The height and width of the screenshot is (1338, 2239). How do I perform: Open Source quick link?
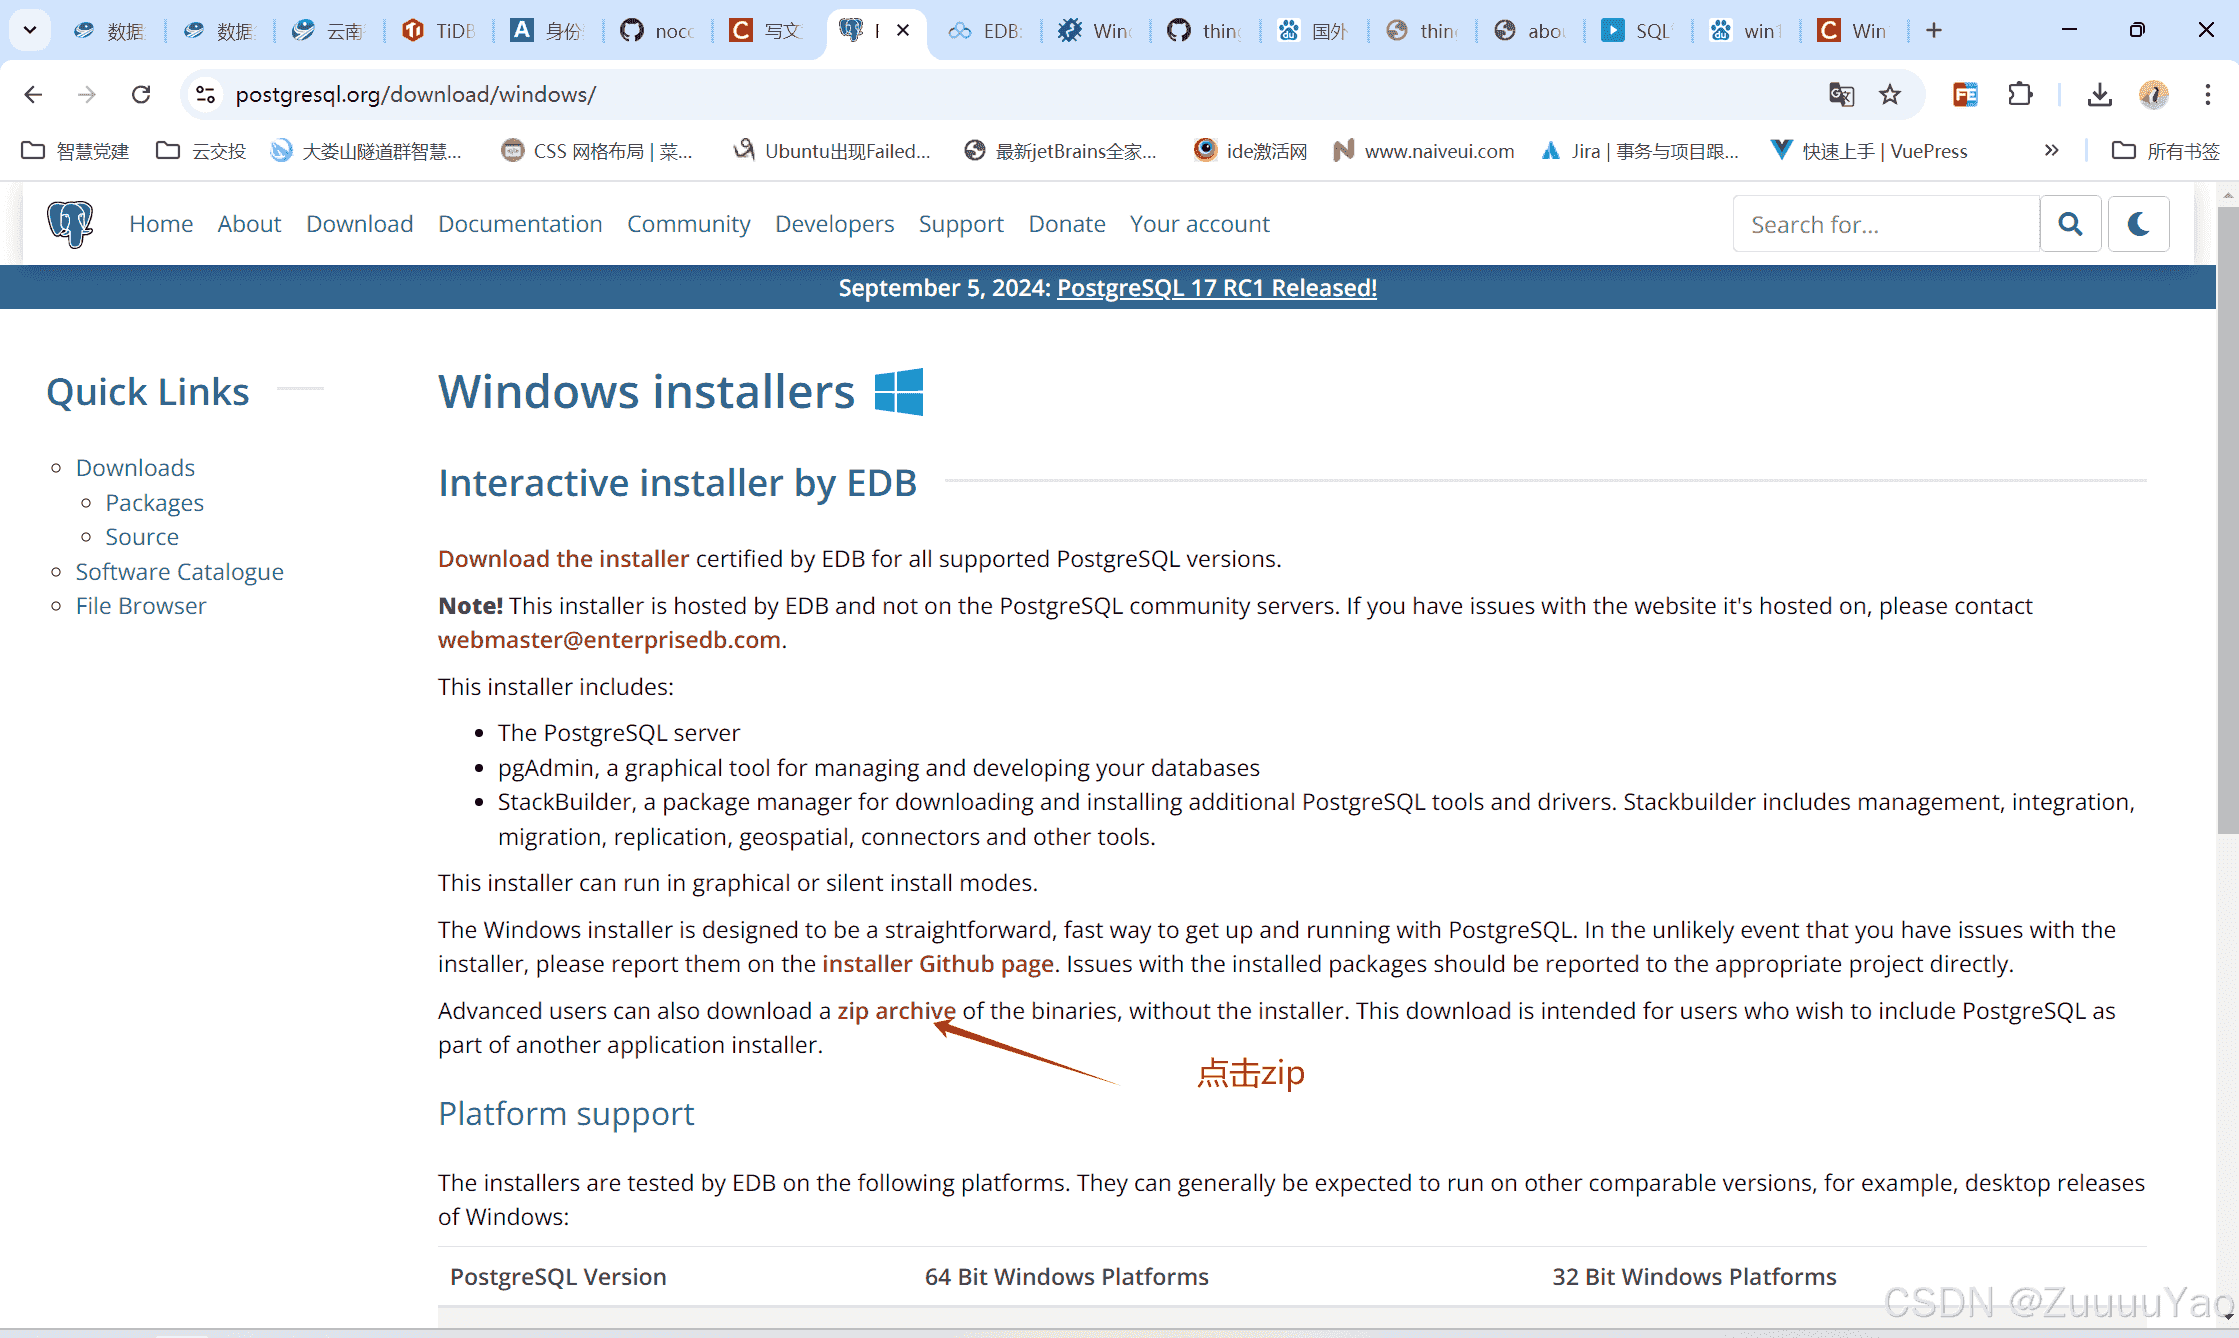point(142,537)
